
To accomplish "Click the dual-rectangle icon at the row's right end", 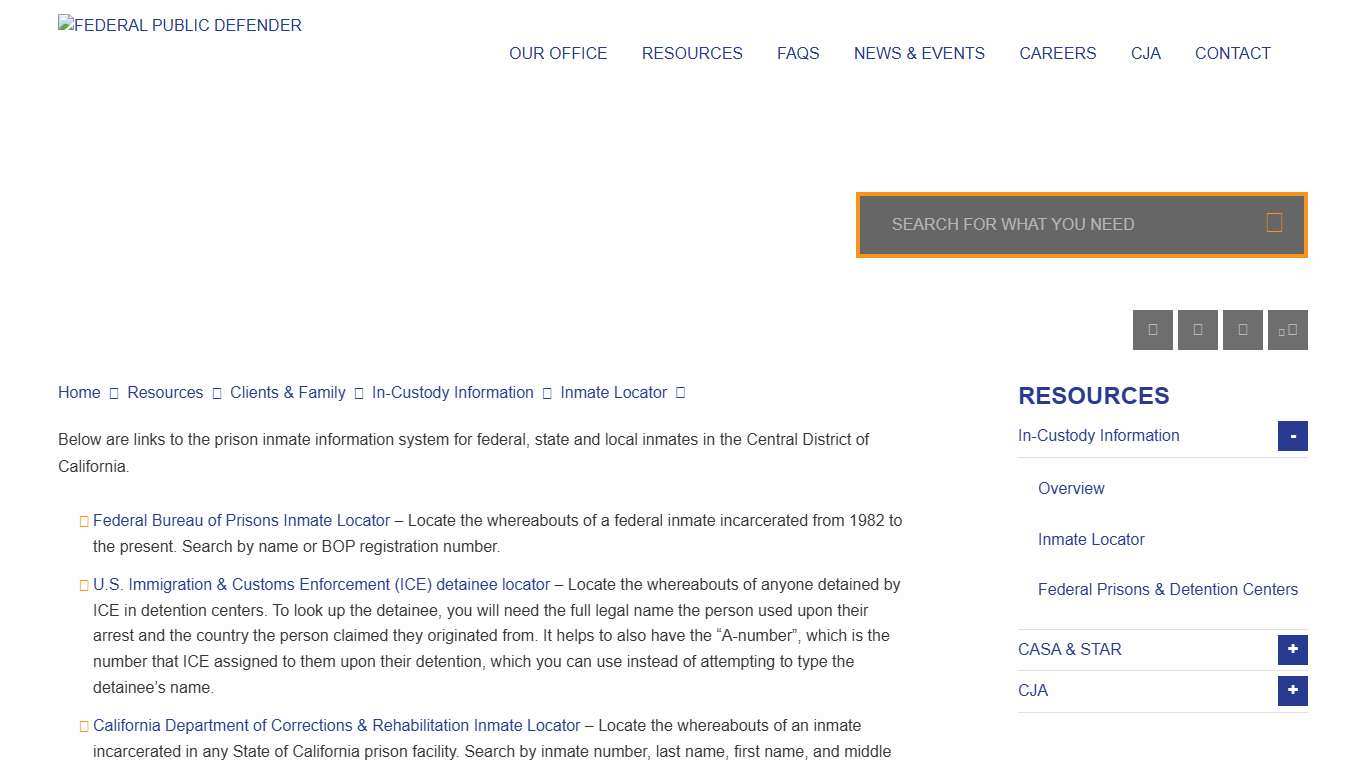I will 1287,329.
